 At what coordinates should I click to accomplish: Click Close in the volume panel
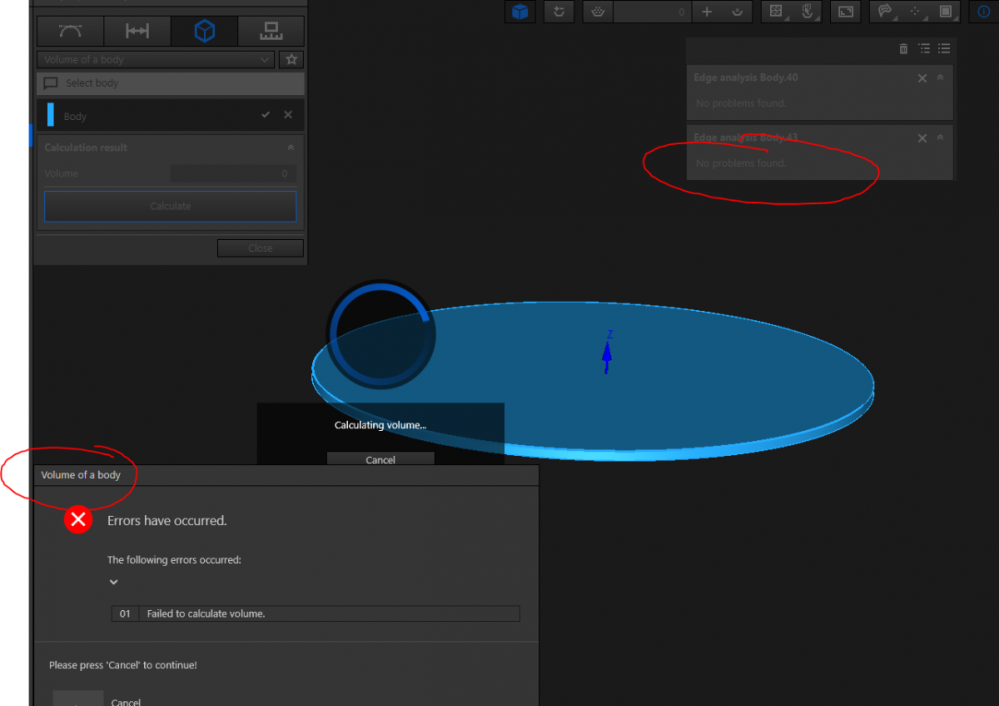[x=260, y=248]
